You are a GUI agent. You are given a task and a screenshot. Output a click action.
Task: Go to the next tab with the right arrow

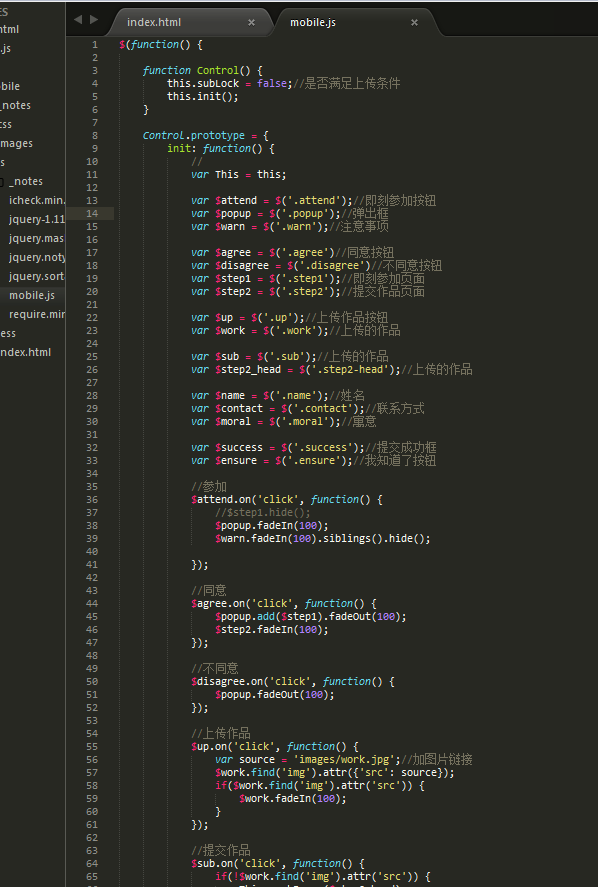[94, 20]
